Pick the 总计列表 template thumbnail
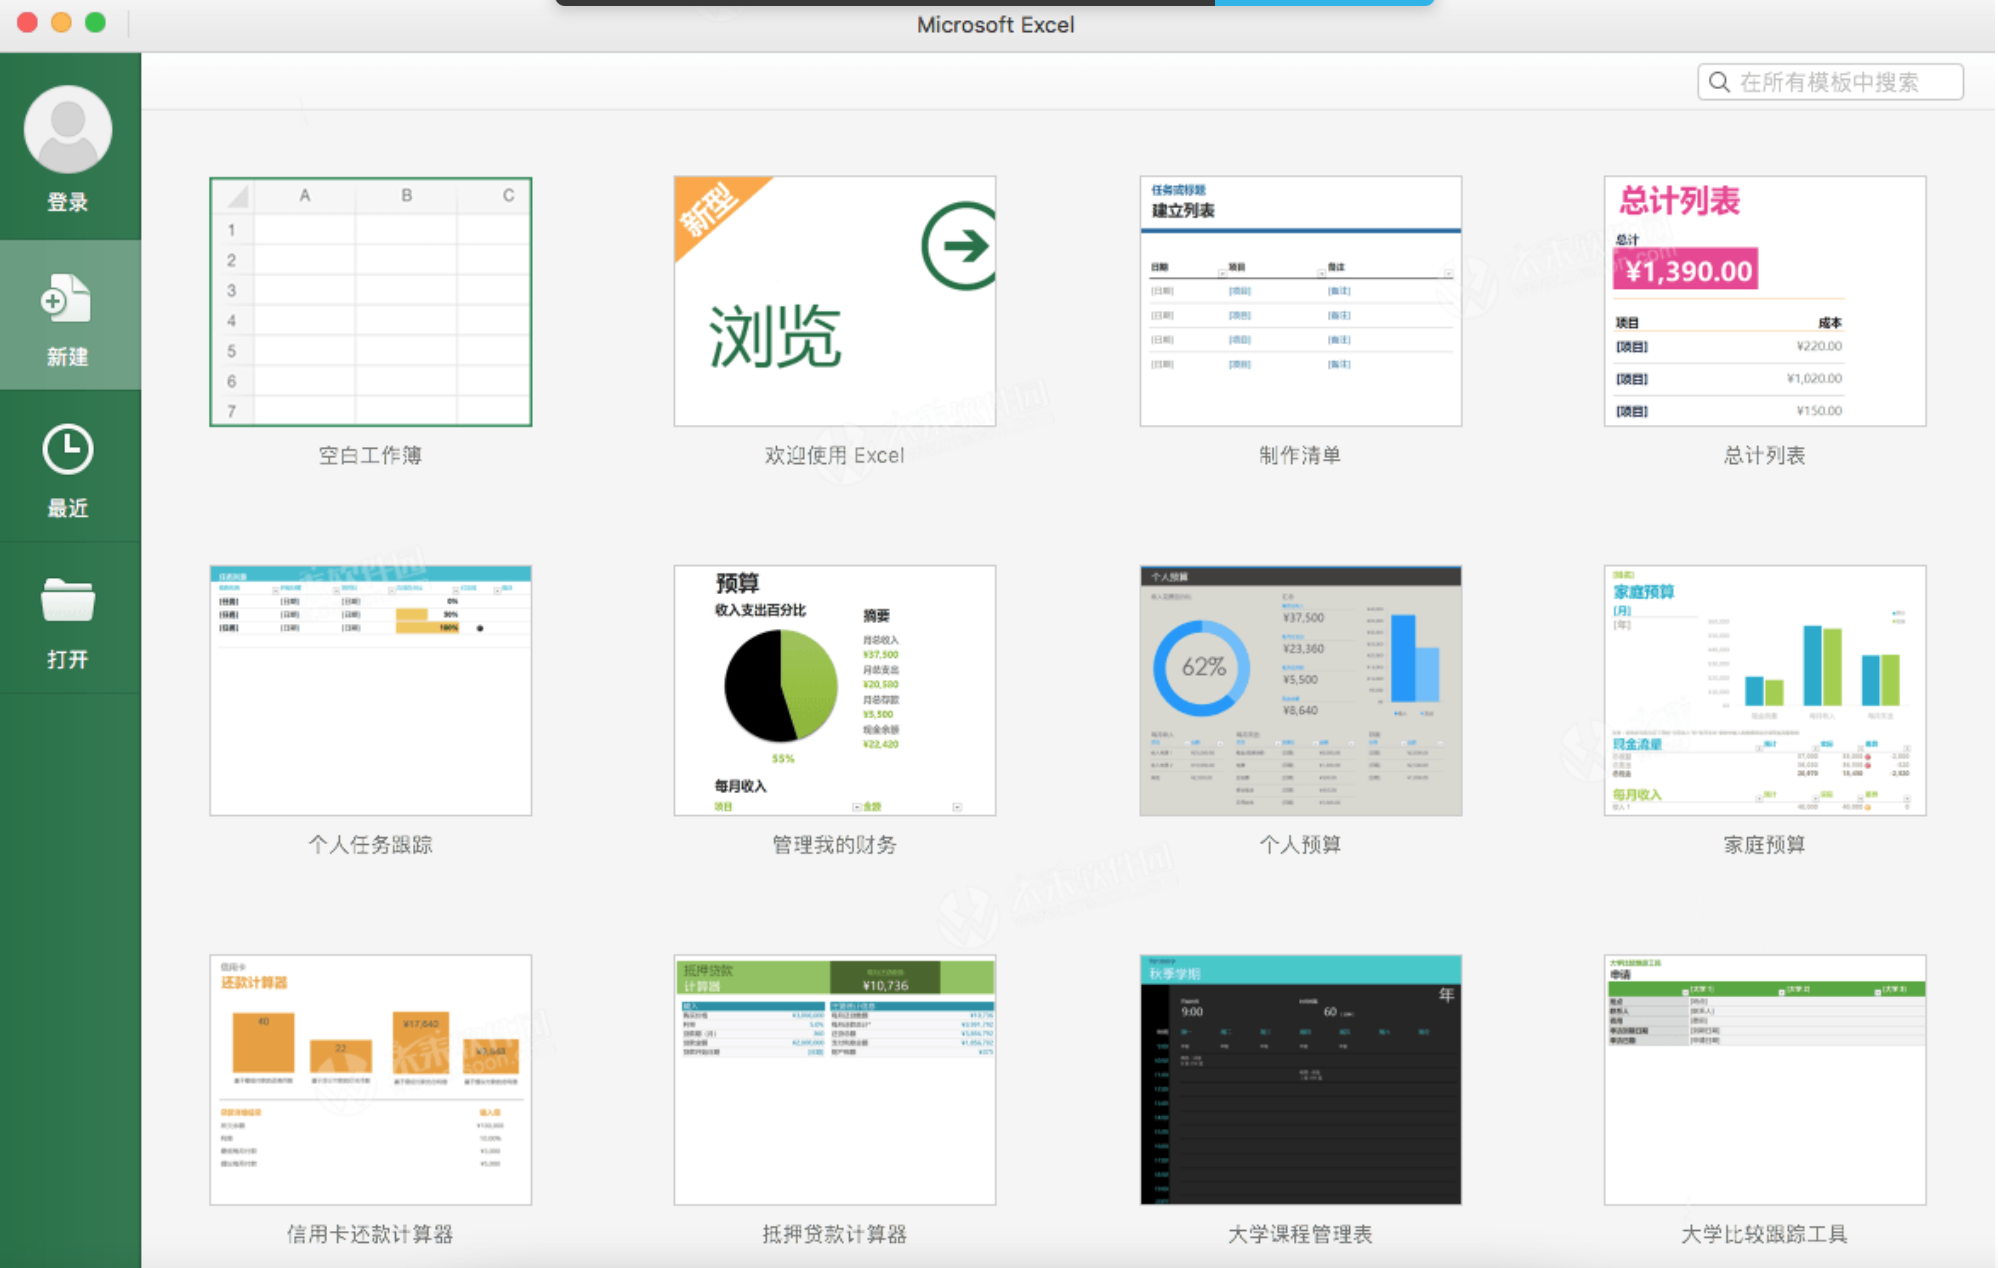 [x=1764, y=302]
